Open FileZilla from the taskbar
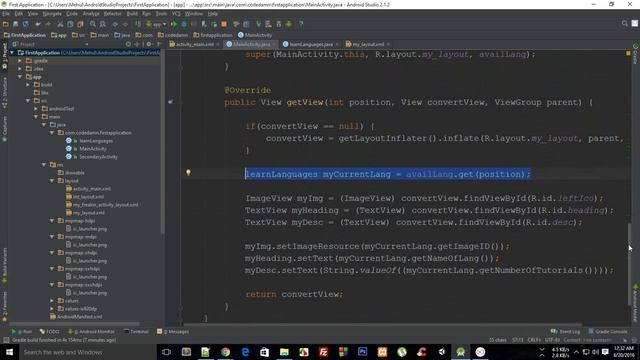The width and height of the screenshot is (640, 360). pos(323,352)
